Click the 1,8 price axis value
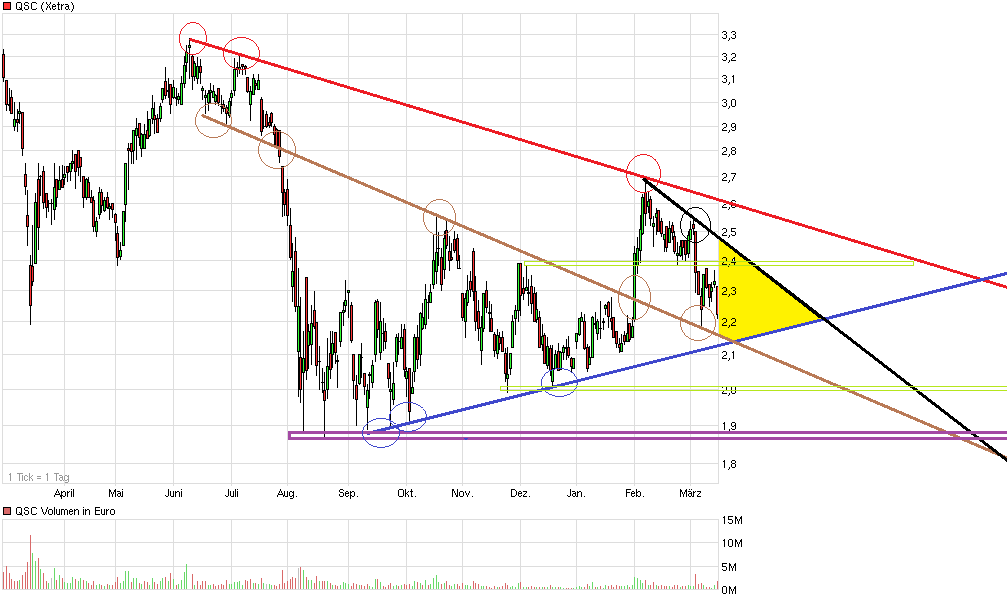 729,464
